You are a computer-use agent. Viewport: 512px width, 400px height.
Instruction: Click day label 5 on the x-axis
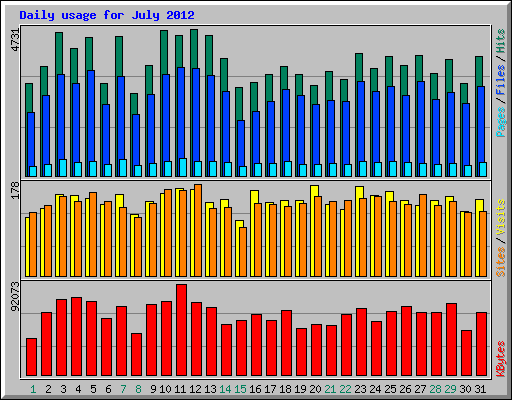click(x=93, y=389)
